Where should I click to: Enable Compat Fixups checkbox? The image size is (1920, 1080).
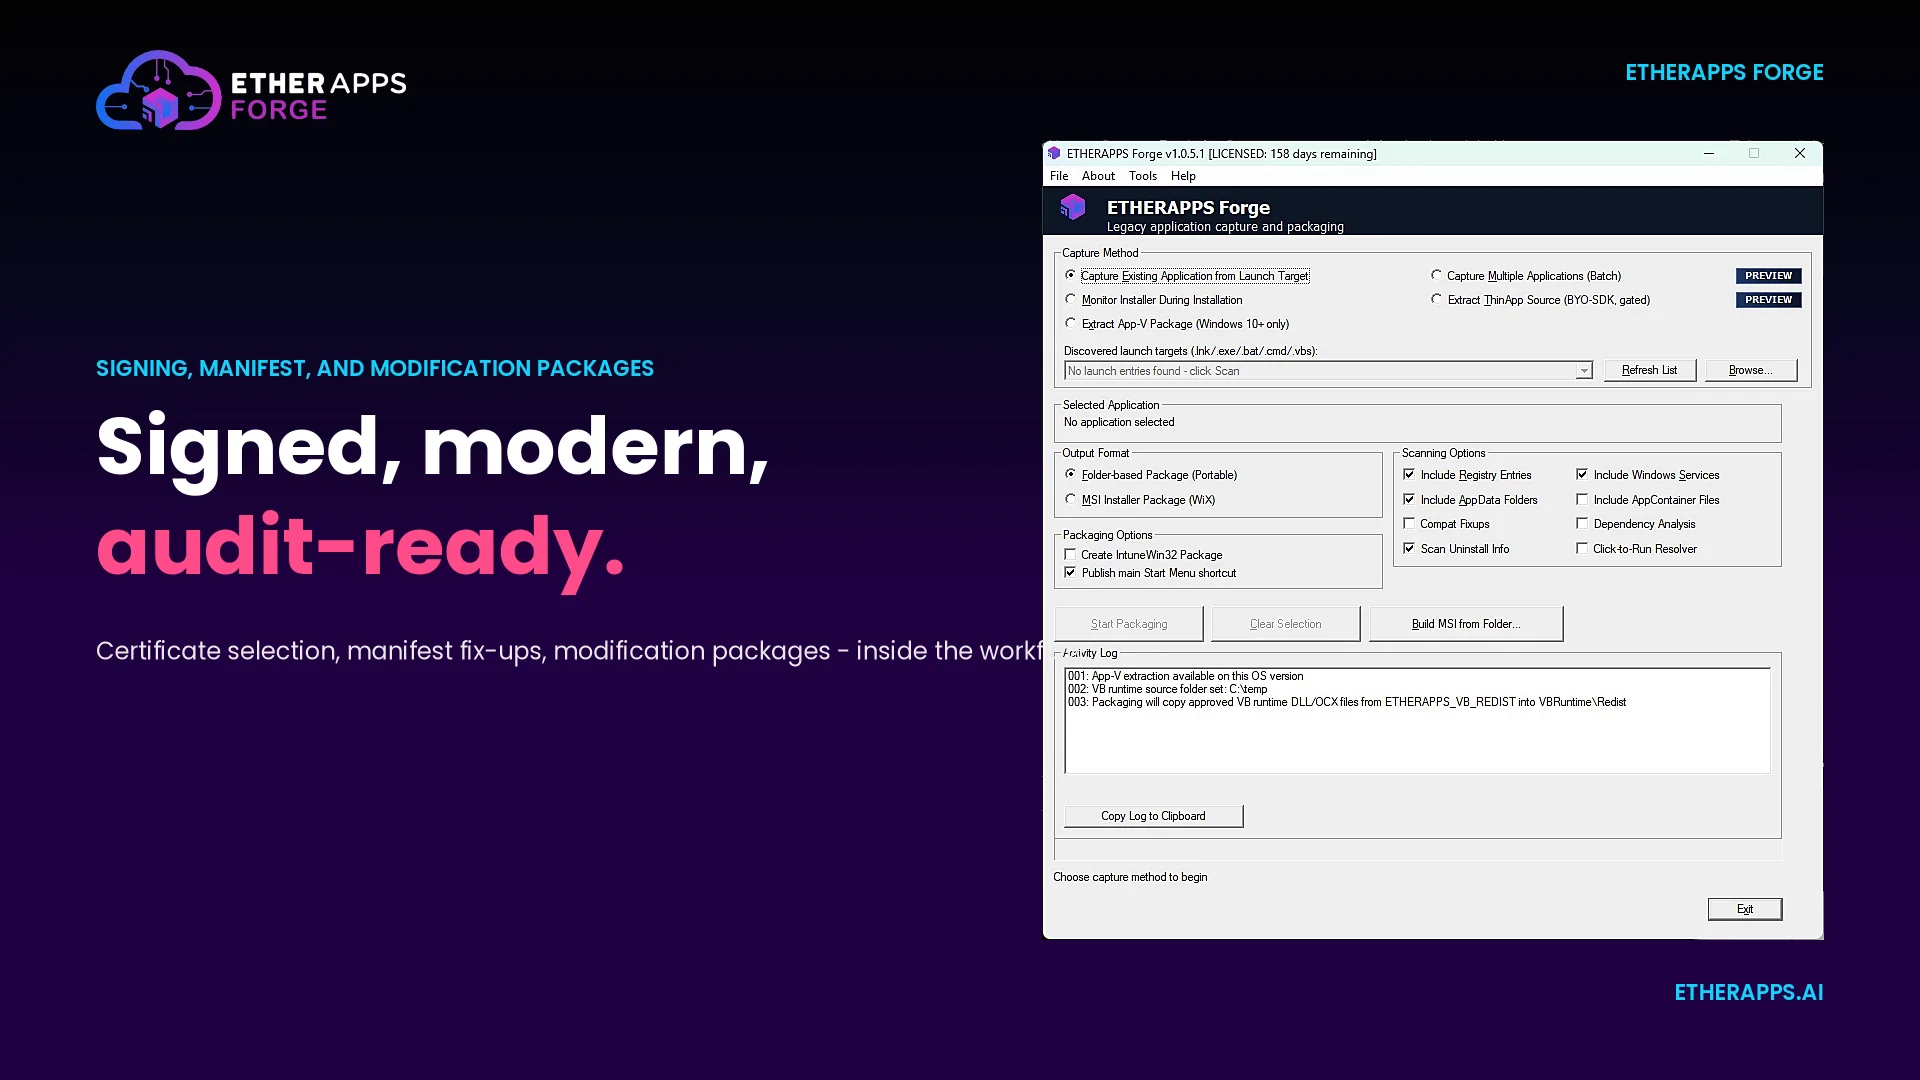[x=1409, y=523]
